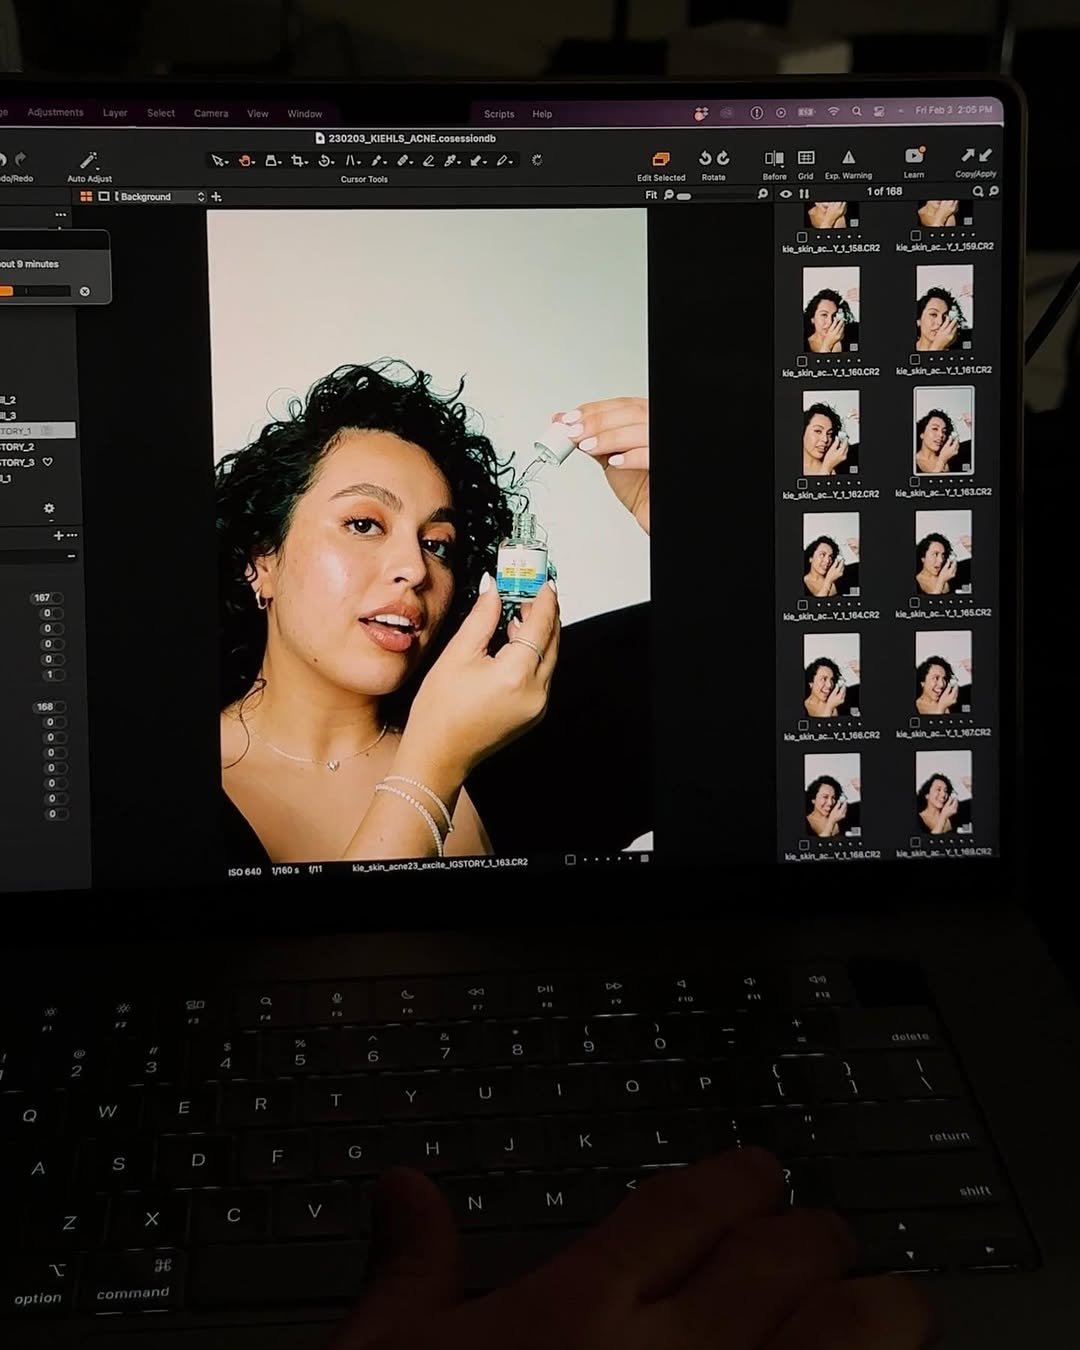Click heart icon beside STORY_3
1080x1350 pixels.
click(47, 462)
